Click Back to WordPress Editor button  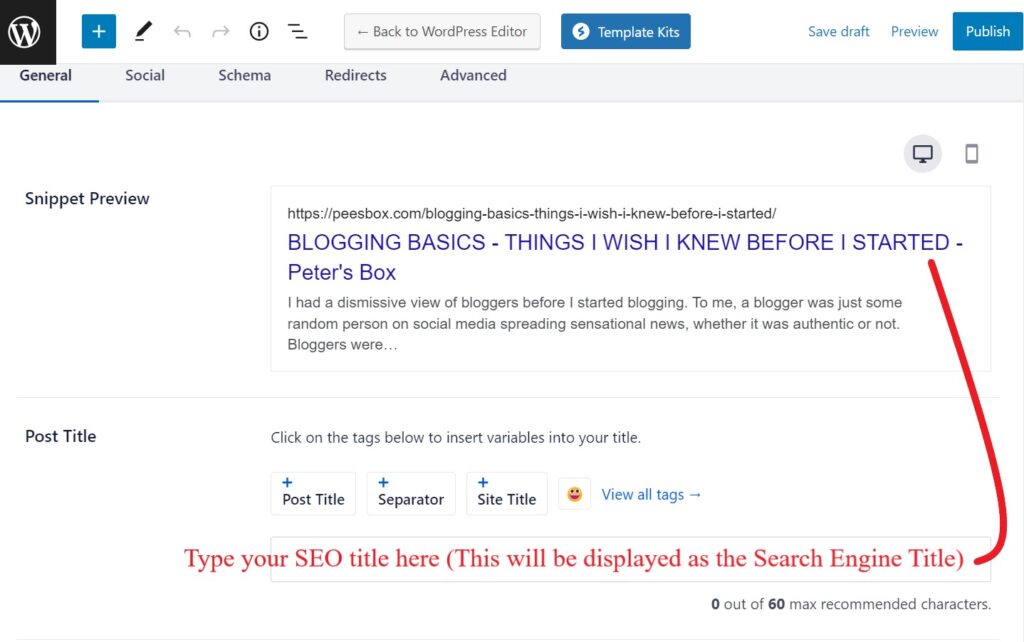click(442, 31)
